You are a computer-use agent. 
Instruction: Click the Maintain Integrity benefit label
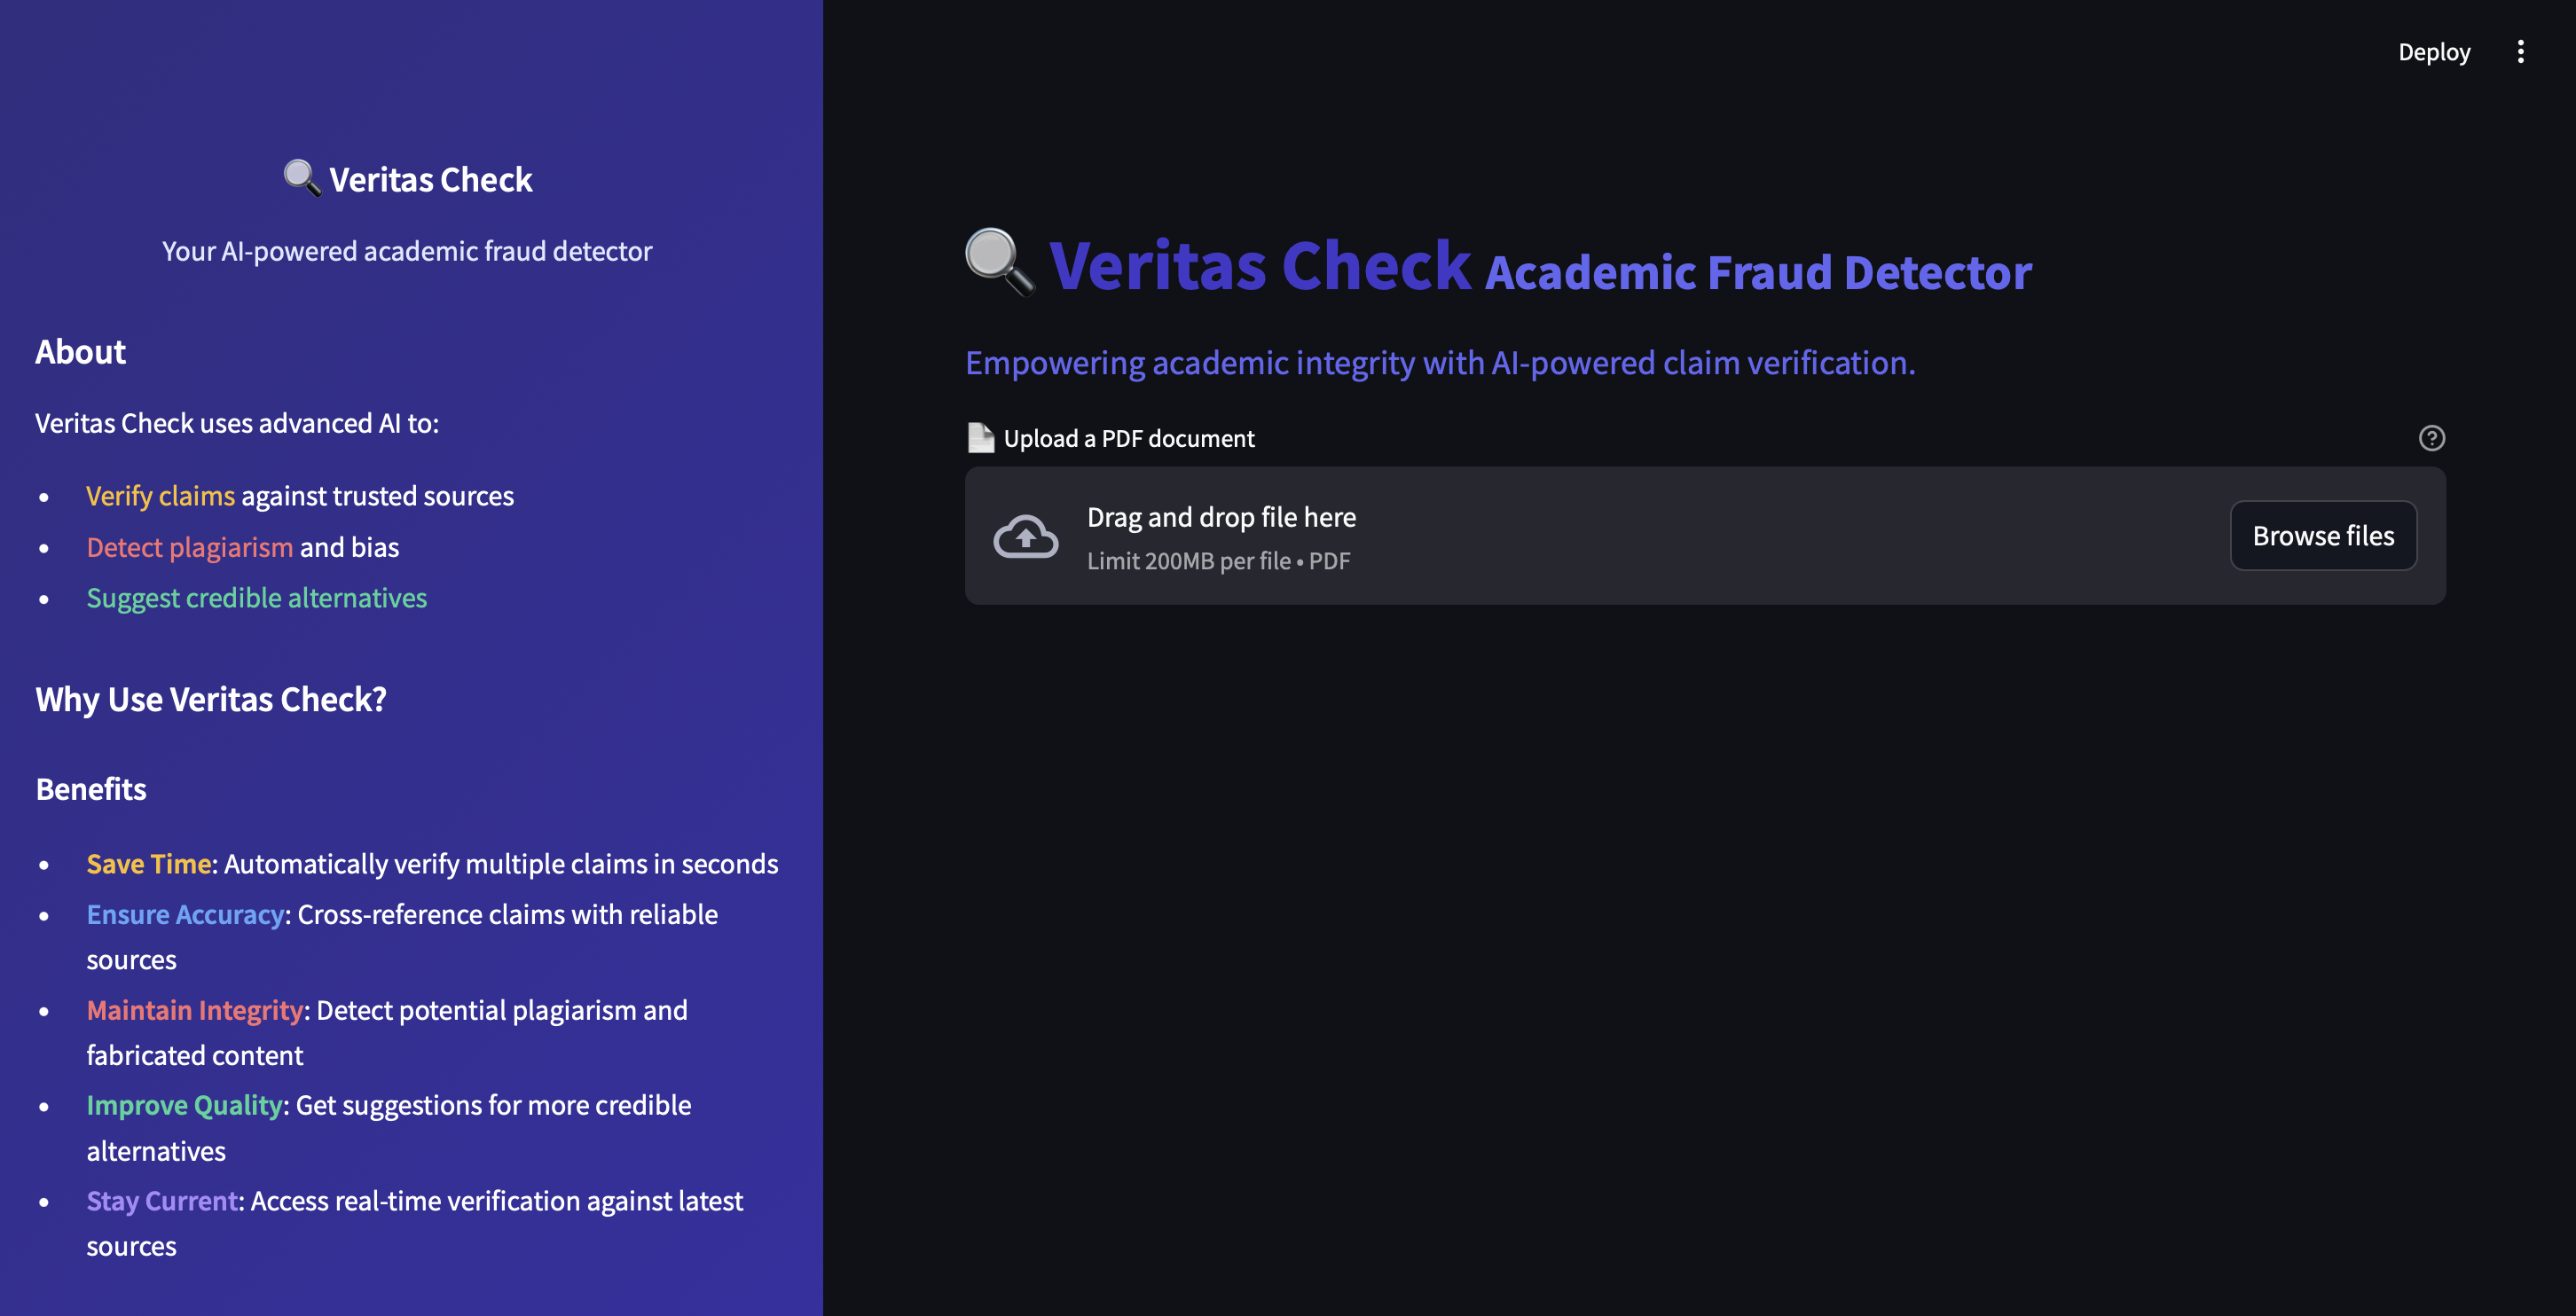pos(194,1011)
